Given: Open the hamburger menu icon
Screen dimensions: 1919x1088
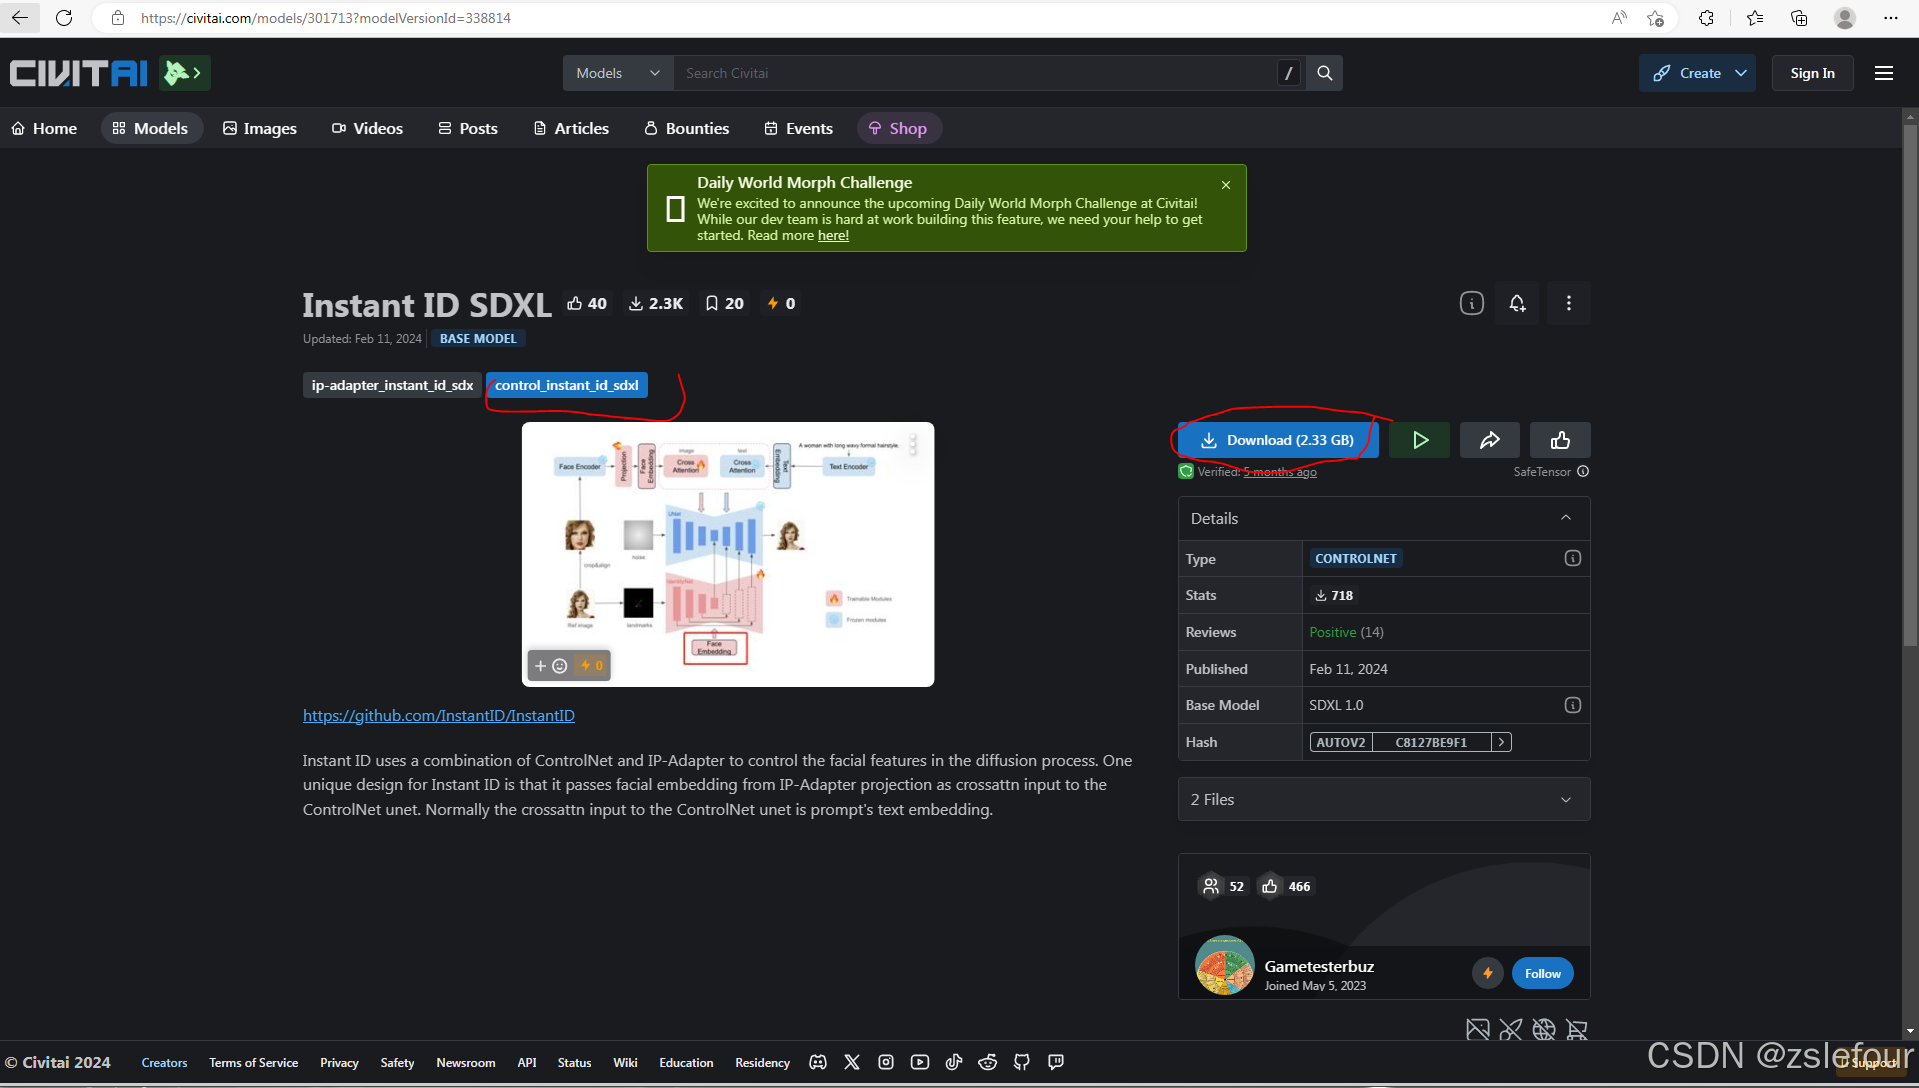Looking at the screenshot, I should [x=1883, y=73].
